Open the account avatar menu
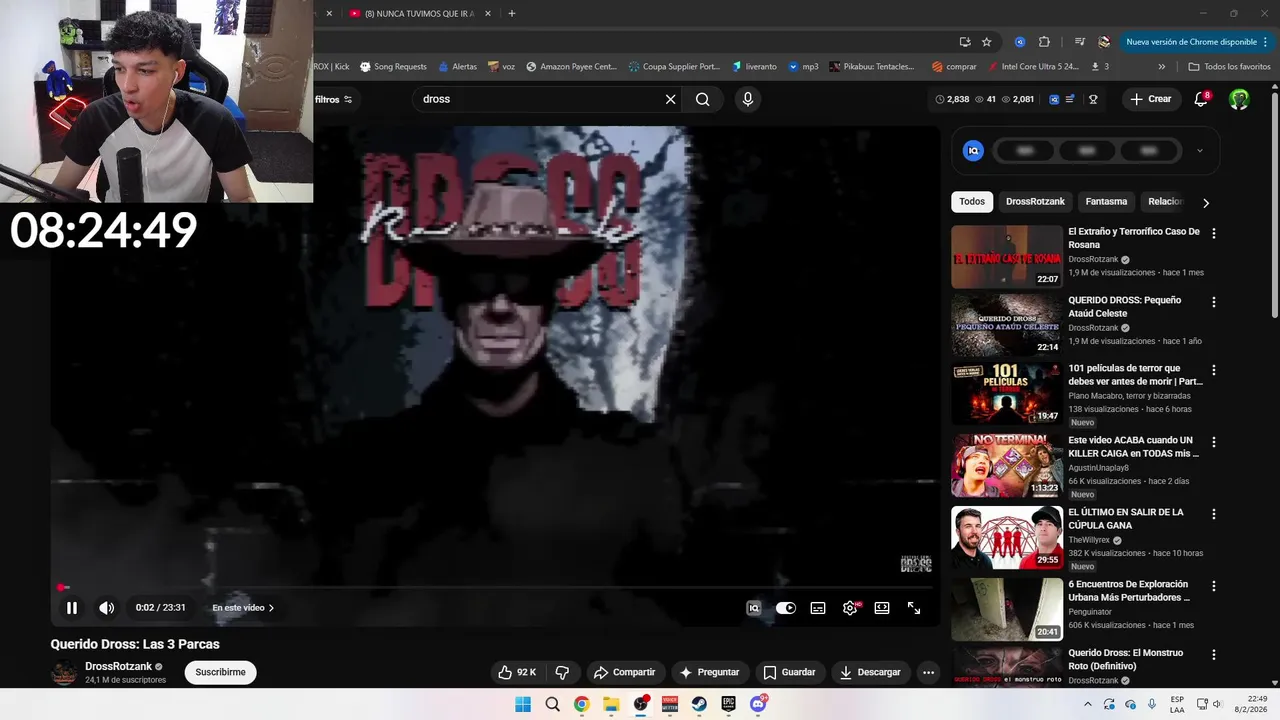Image resolution: width=1280 pixels, height=720 pixels. [x=1239, y=99]
